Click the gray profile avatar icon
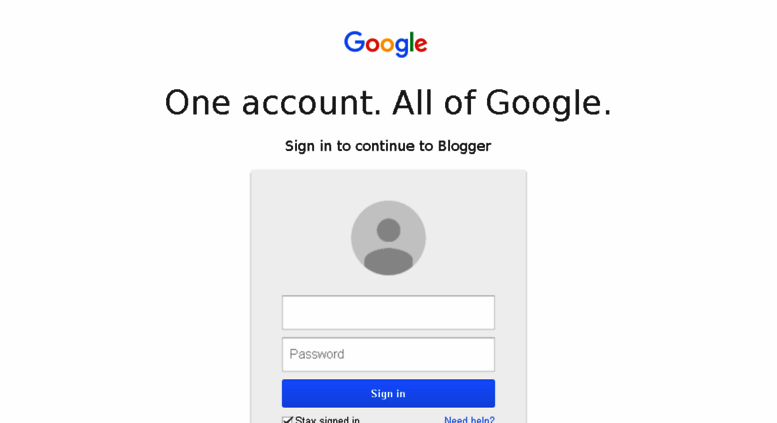777x423 pixels. click(388, 238)
